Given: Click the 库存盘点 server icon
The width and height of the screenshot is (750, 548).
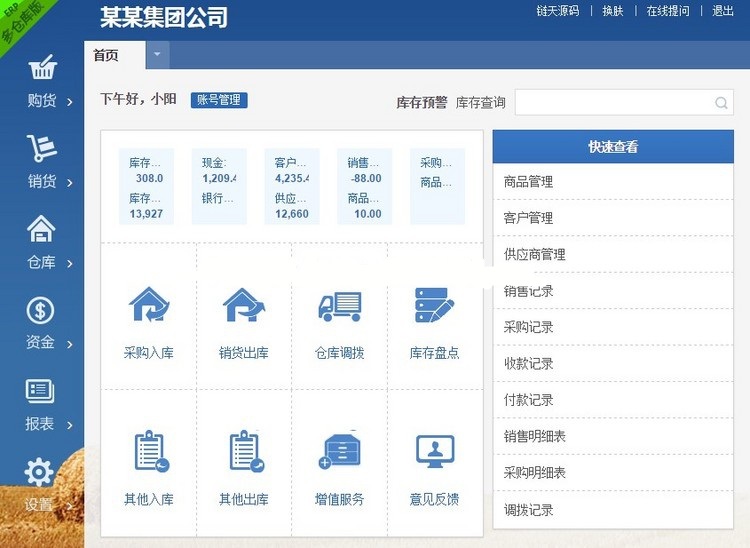Looking at the screenshot, I should [434, 305].
